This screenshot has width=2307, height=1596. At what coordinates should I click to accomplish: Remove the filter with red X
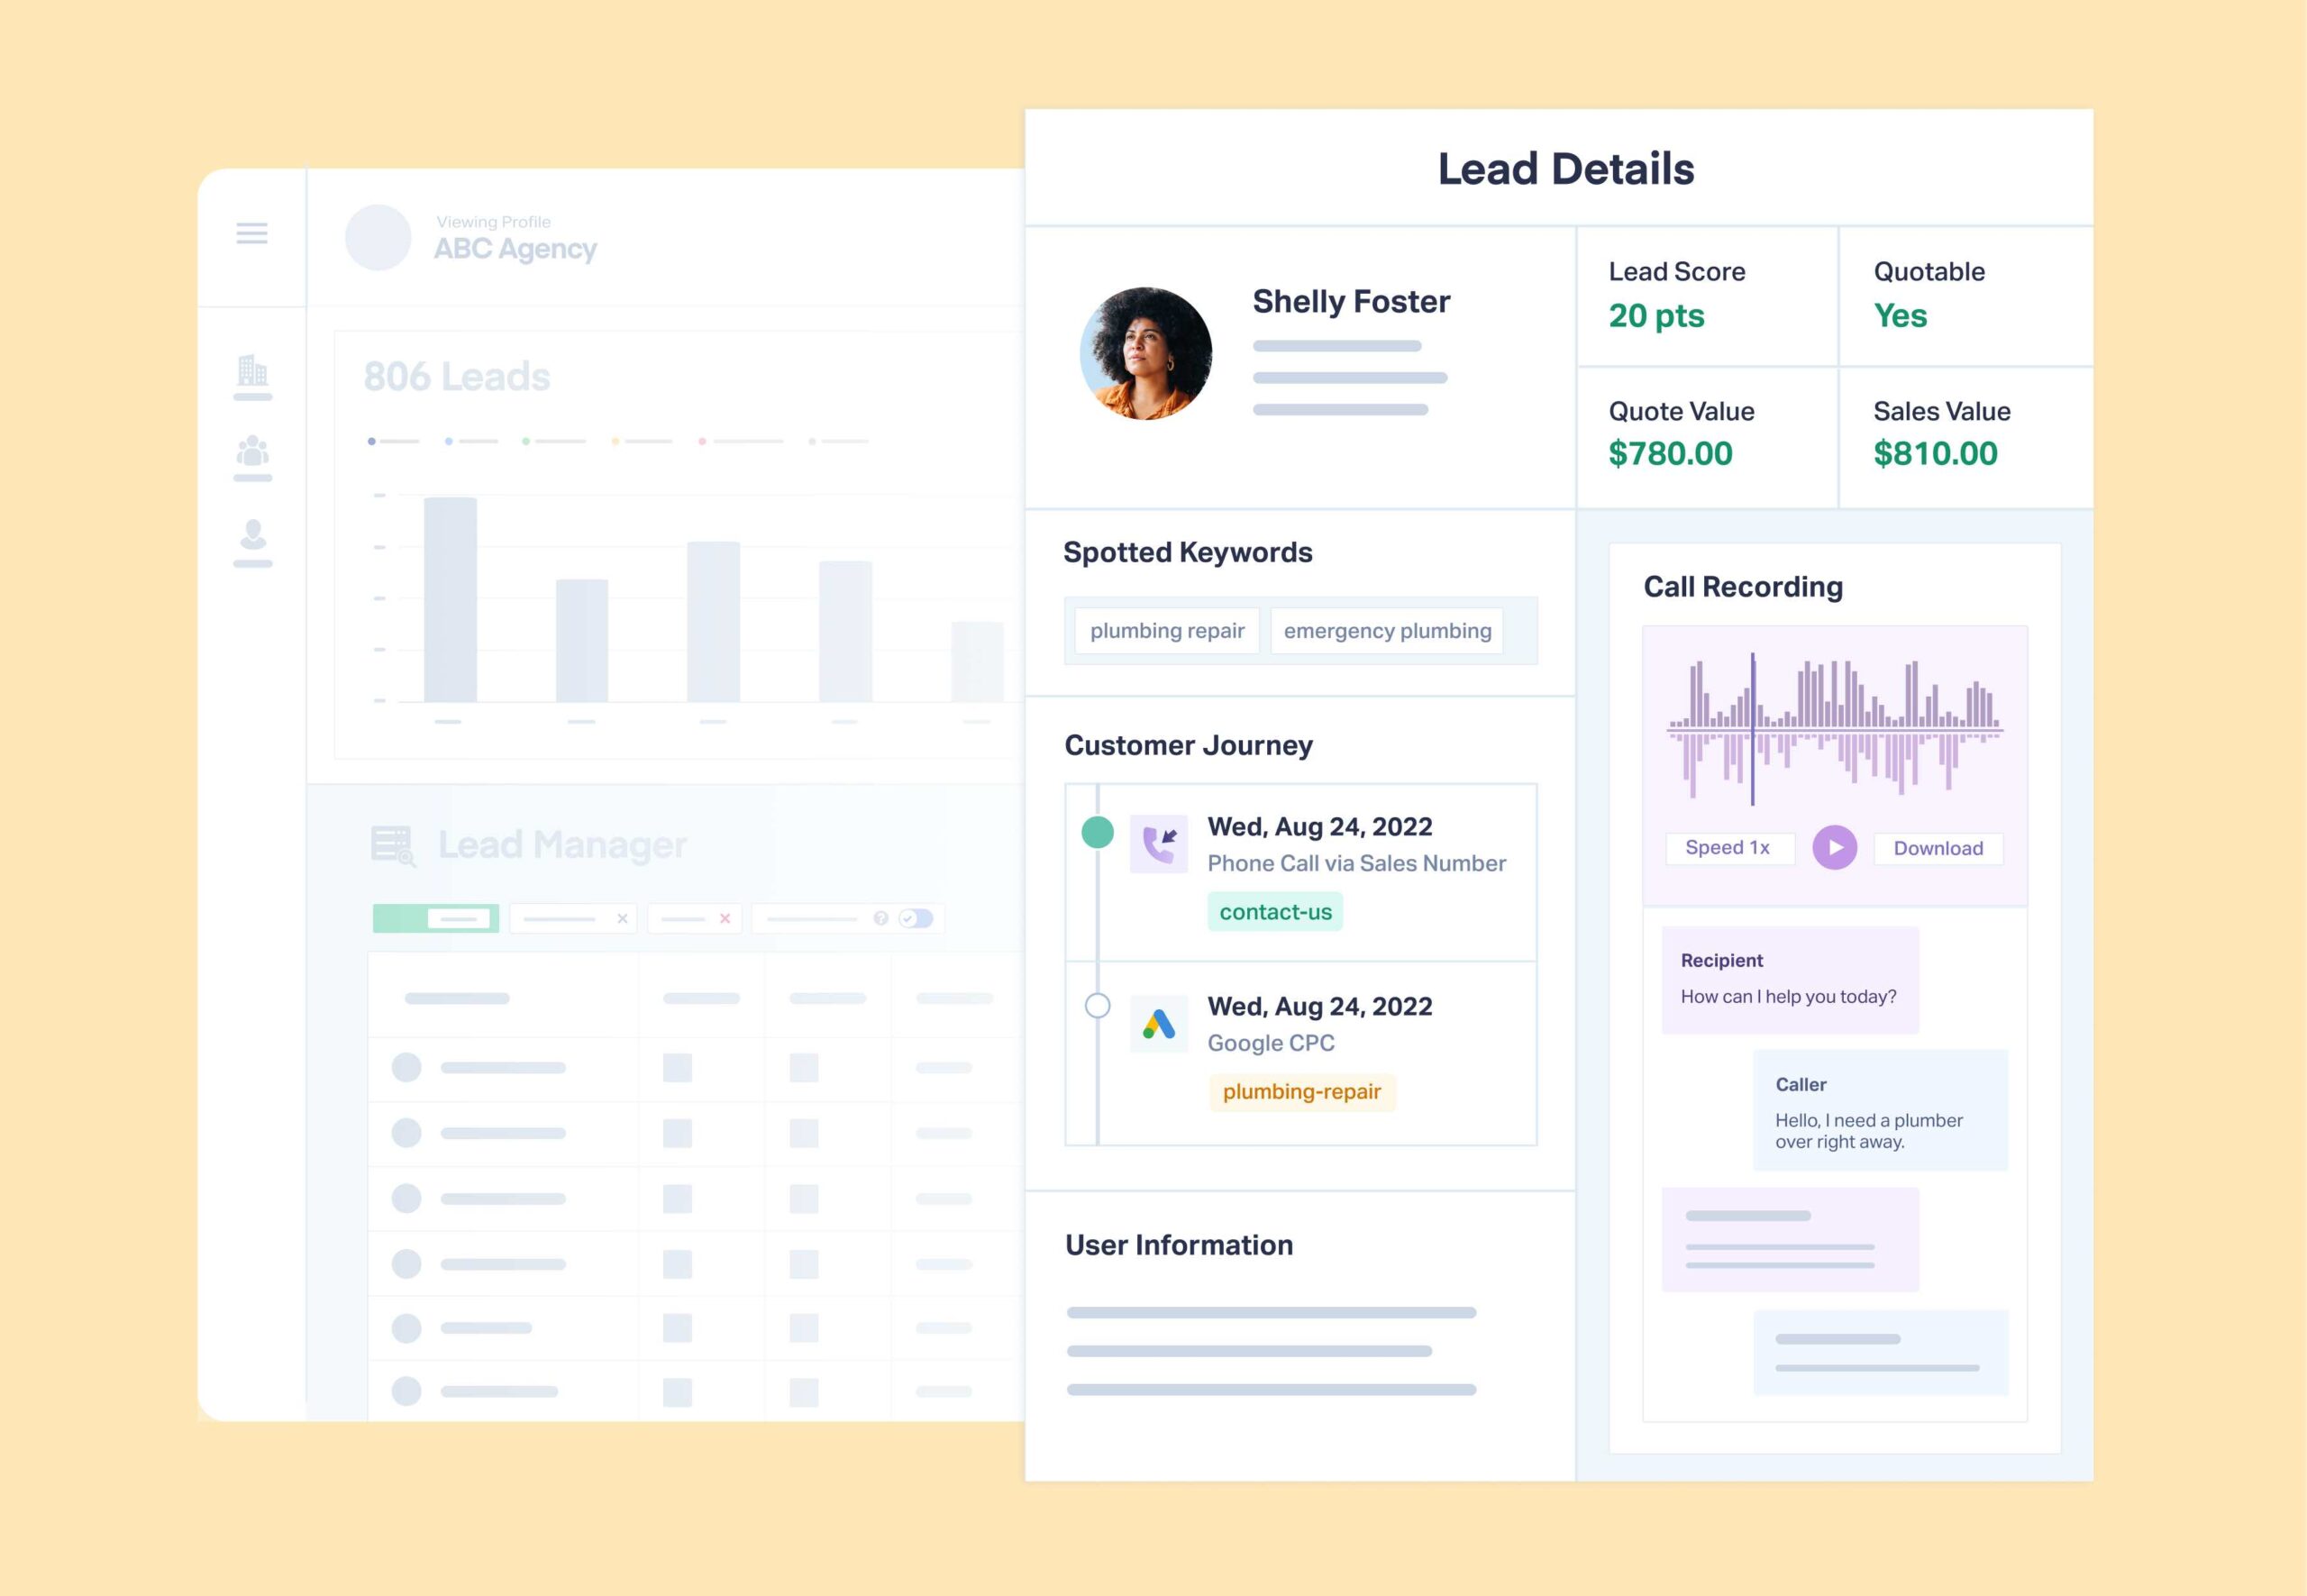[725, 918]
